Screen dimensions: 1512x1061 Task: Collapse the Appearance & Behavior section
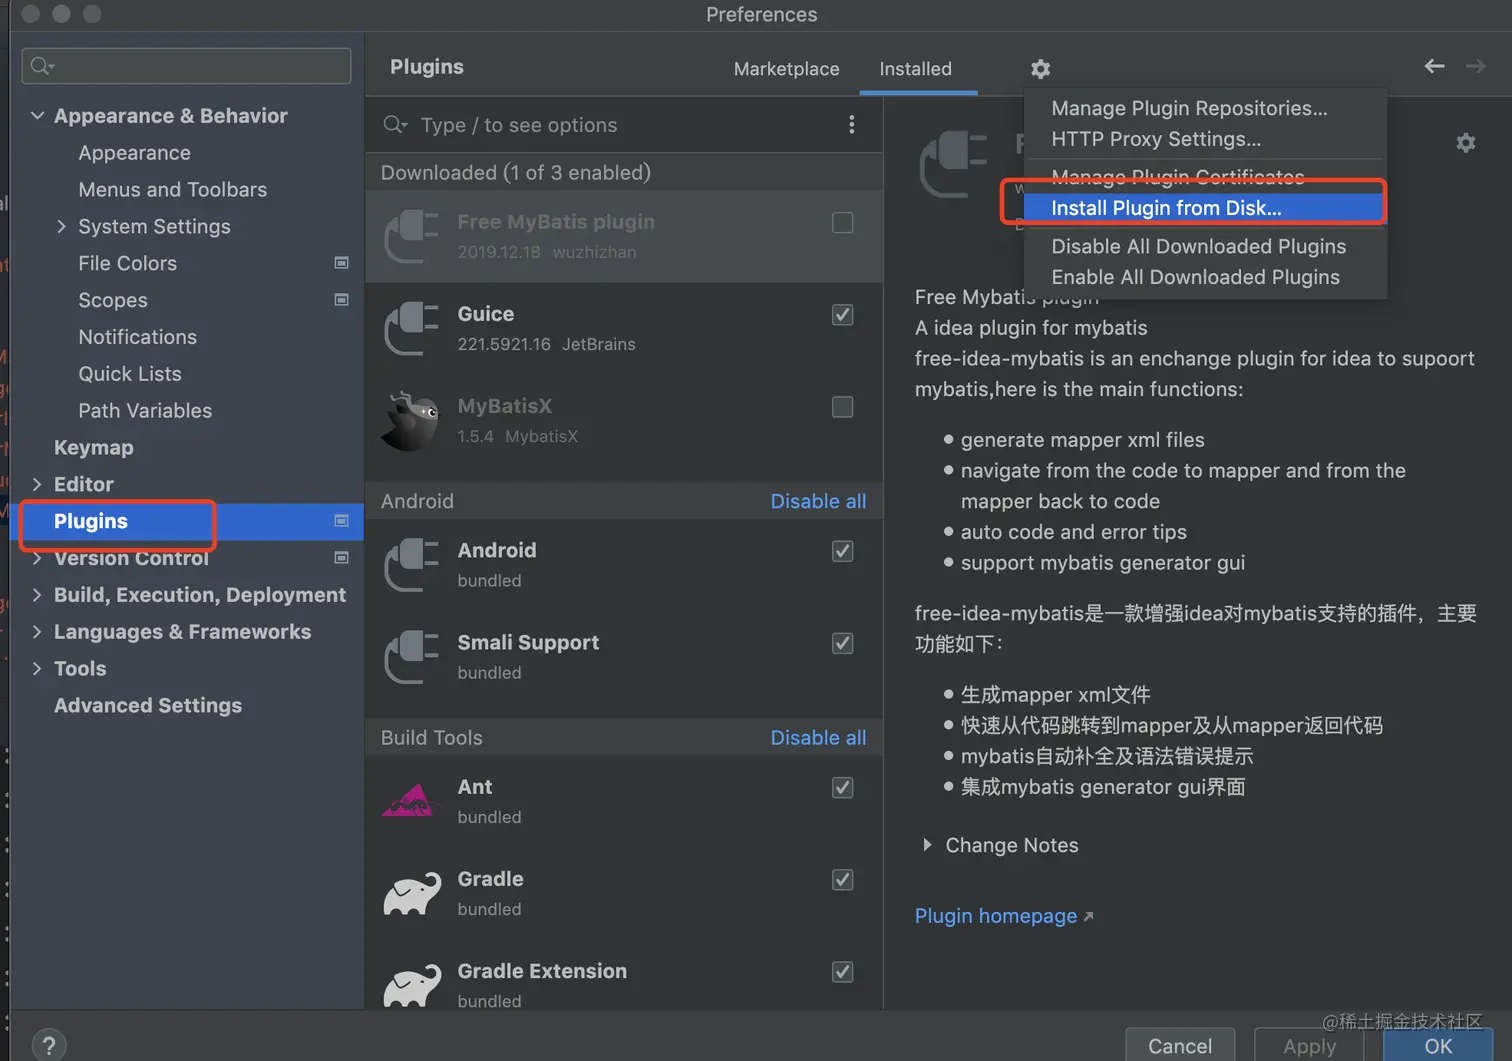pos(37,115)
